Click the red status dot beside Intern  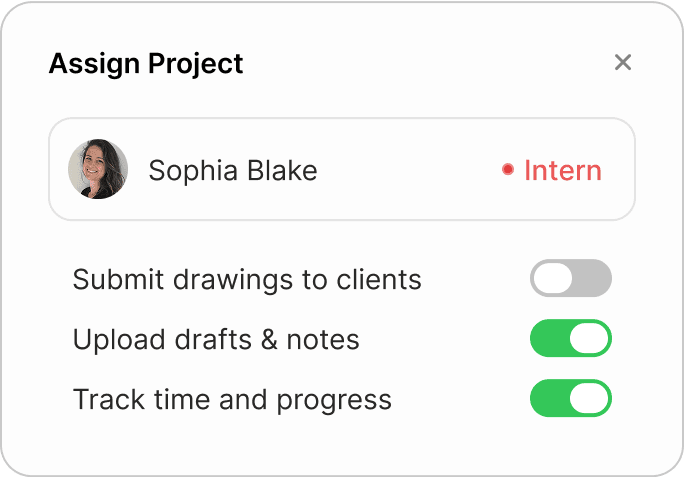pyautogui.click(x=508, y=170)
